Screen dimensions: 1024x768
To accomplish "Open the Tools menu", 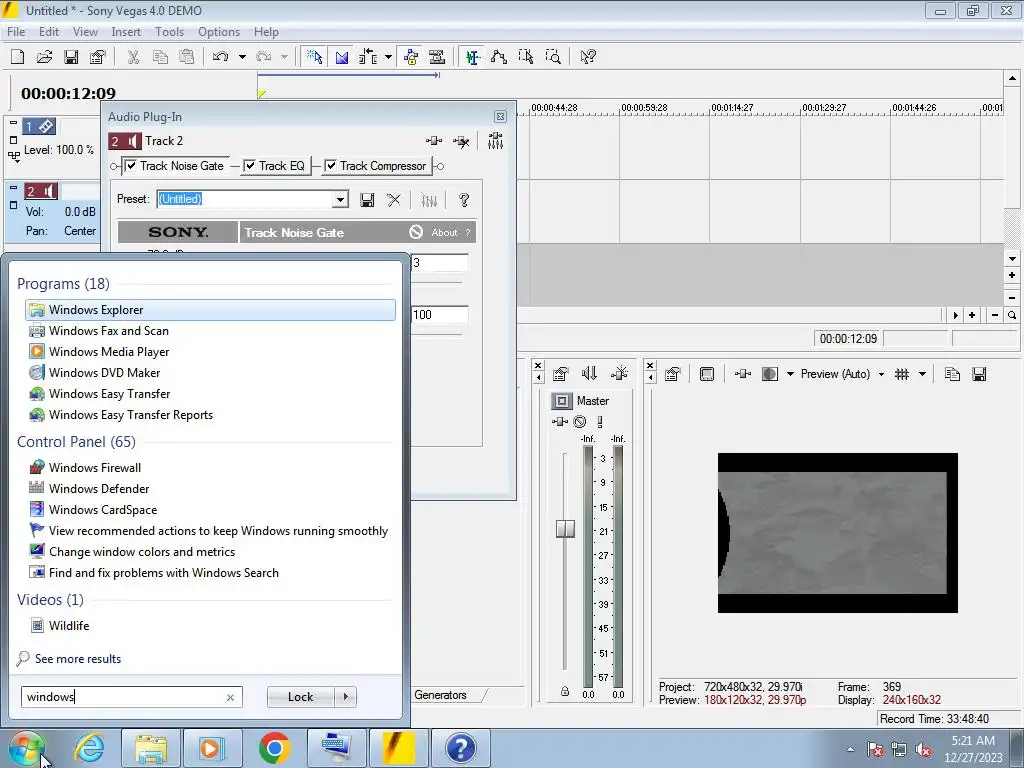I will [x=169, y=31].
